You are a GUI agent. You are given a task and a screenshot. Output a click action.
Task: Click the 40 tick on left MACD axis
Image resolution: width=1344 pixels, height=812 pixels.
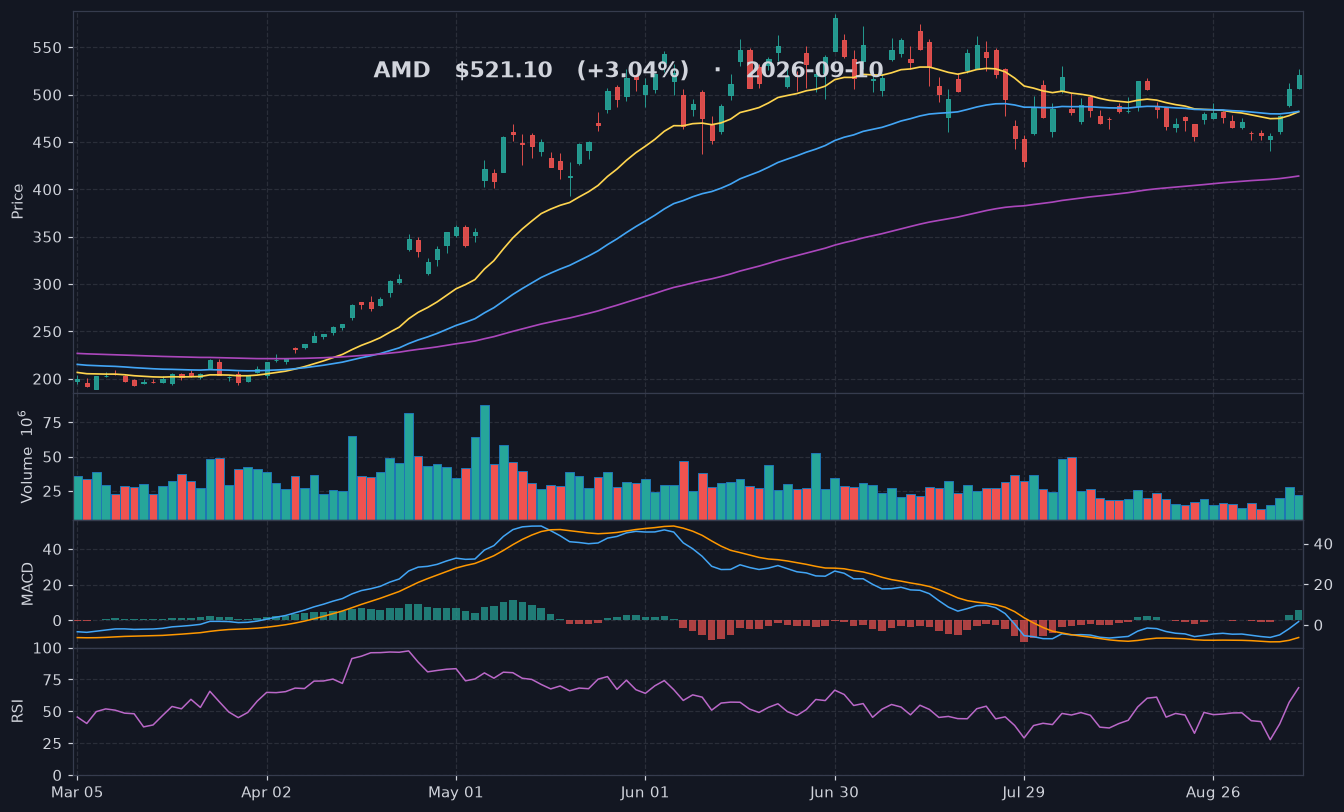pyautogui.click(x=55, y=550)
